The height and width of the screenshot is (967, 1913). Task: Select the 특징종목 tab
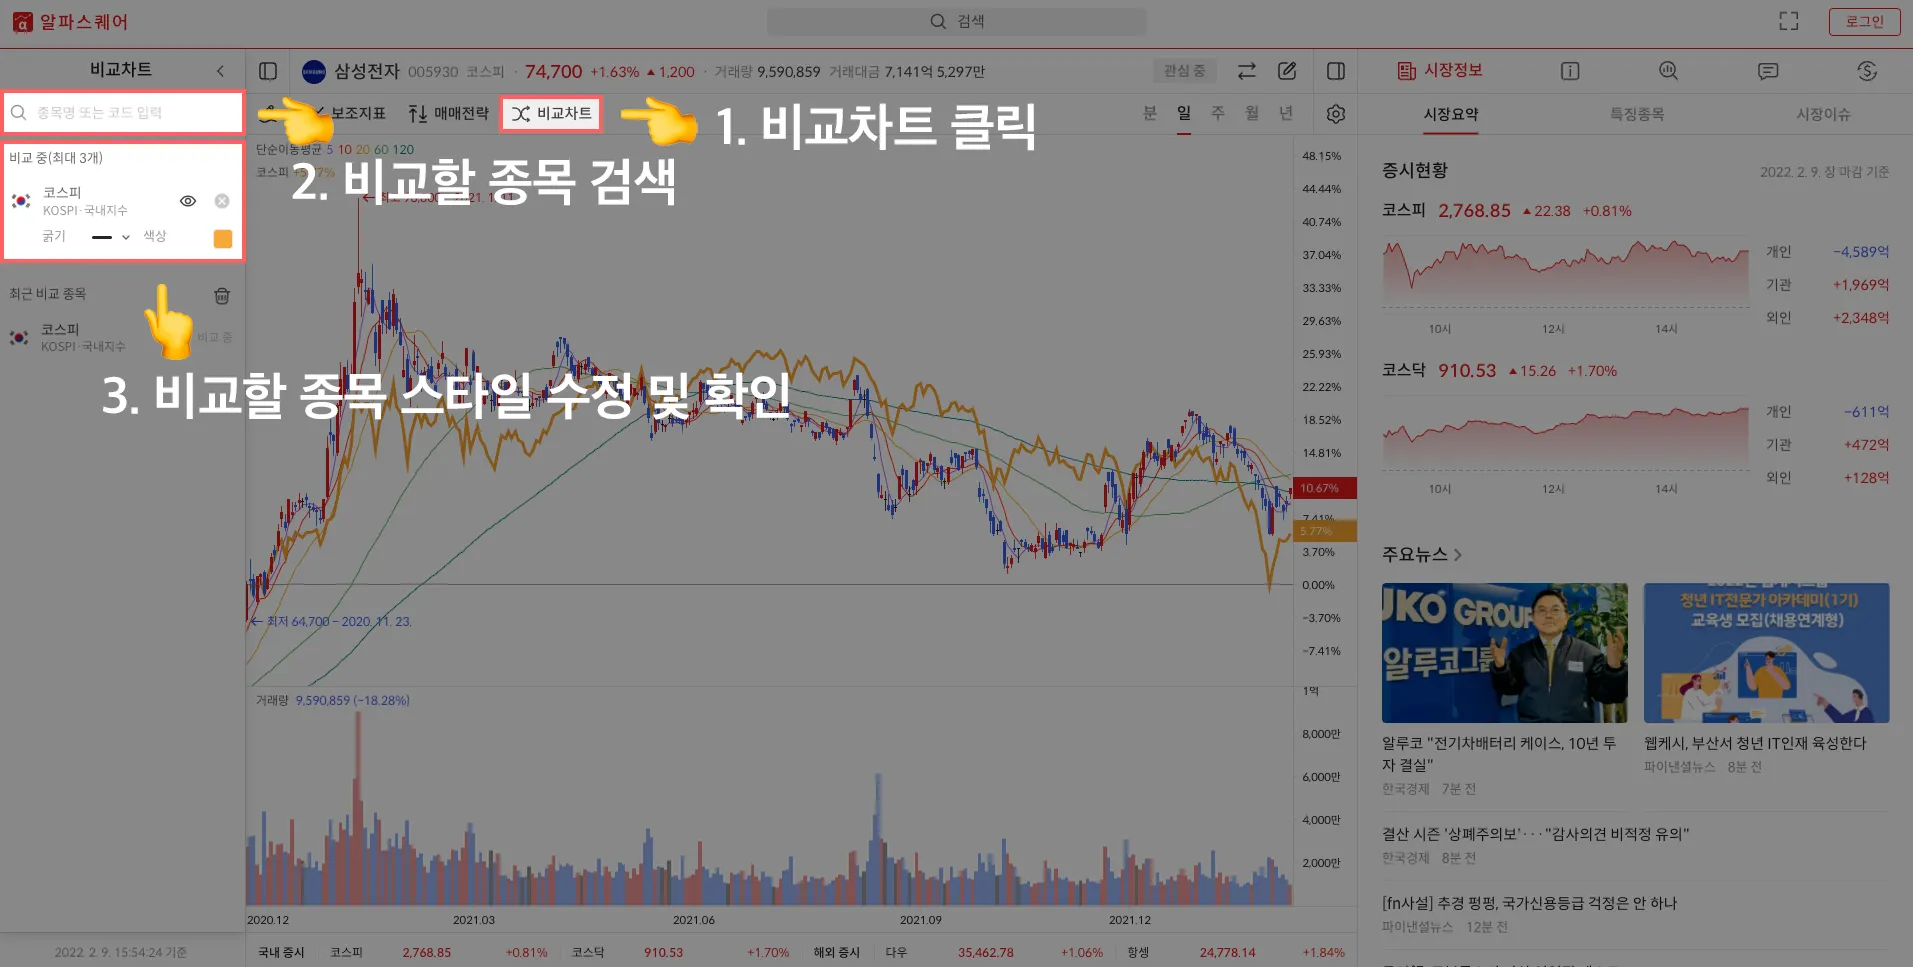(1637, 115)
